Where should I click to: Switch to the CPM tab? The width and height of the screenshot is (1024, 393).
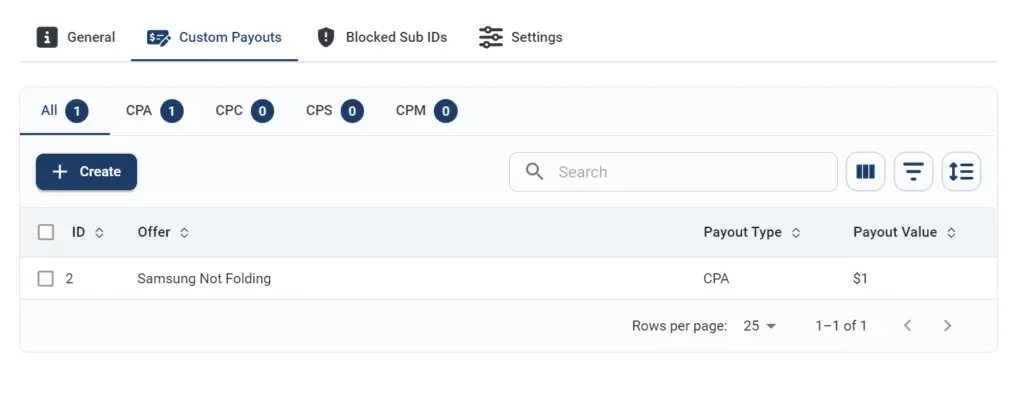click(426, 111)
